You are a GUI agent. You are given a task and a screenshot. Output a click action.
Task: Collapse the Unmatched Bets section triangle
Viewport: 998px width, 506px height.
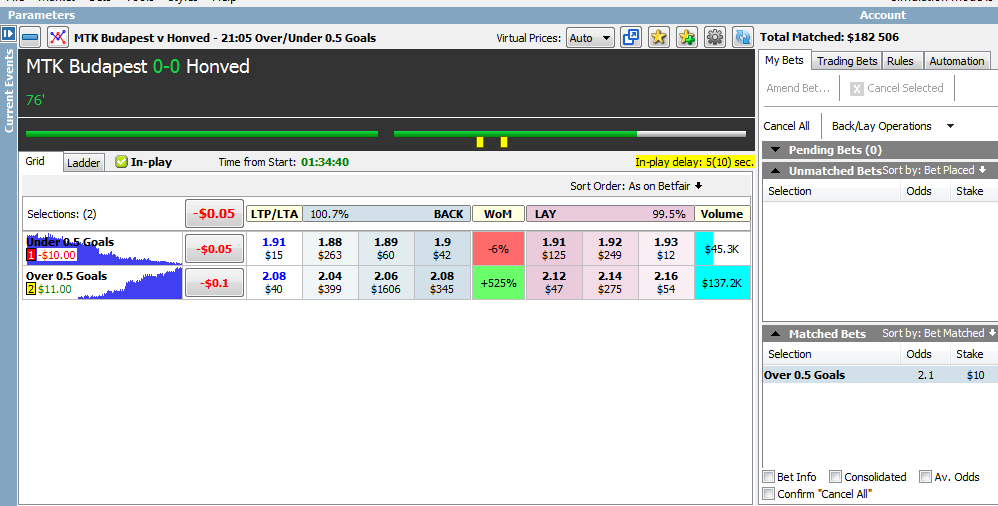tap(775, 171)
